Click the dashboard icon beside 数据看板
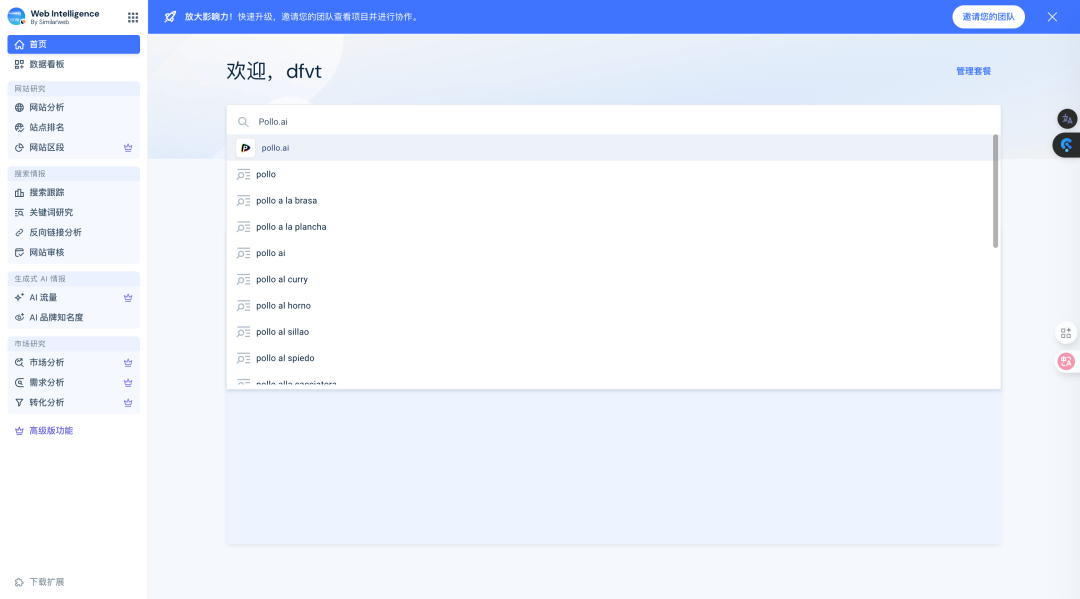This screenshot has width=1080, height=599. tap(19, 64)
